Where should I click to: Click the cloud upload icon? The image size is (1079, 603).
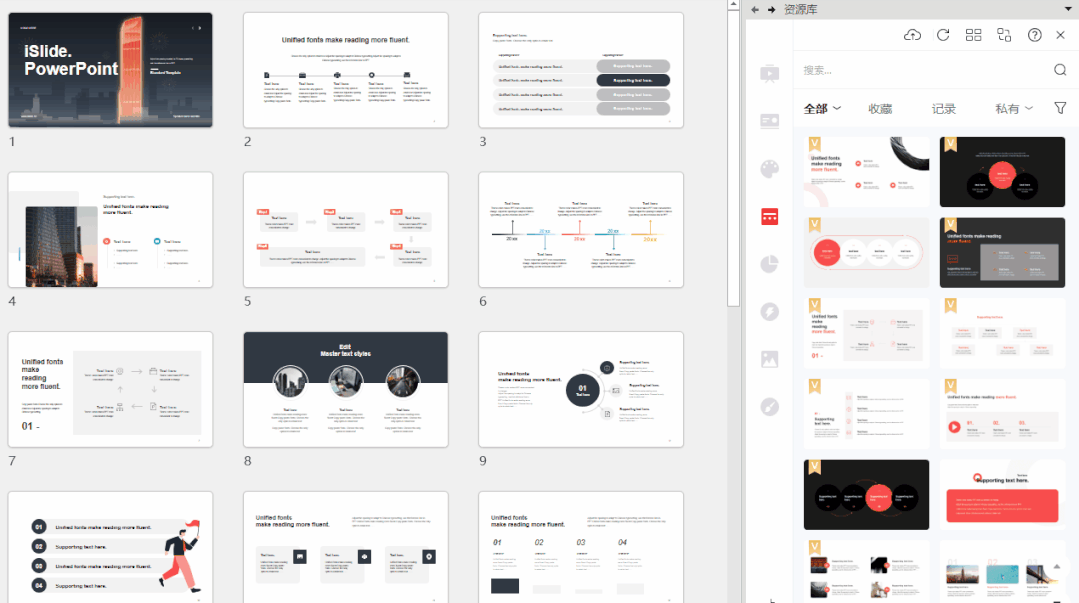[x=912, y=35]
